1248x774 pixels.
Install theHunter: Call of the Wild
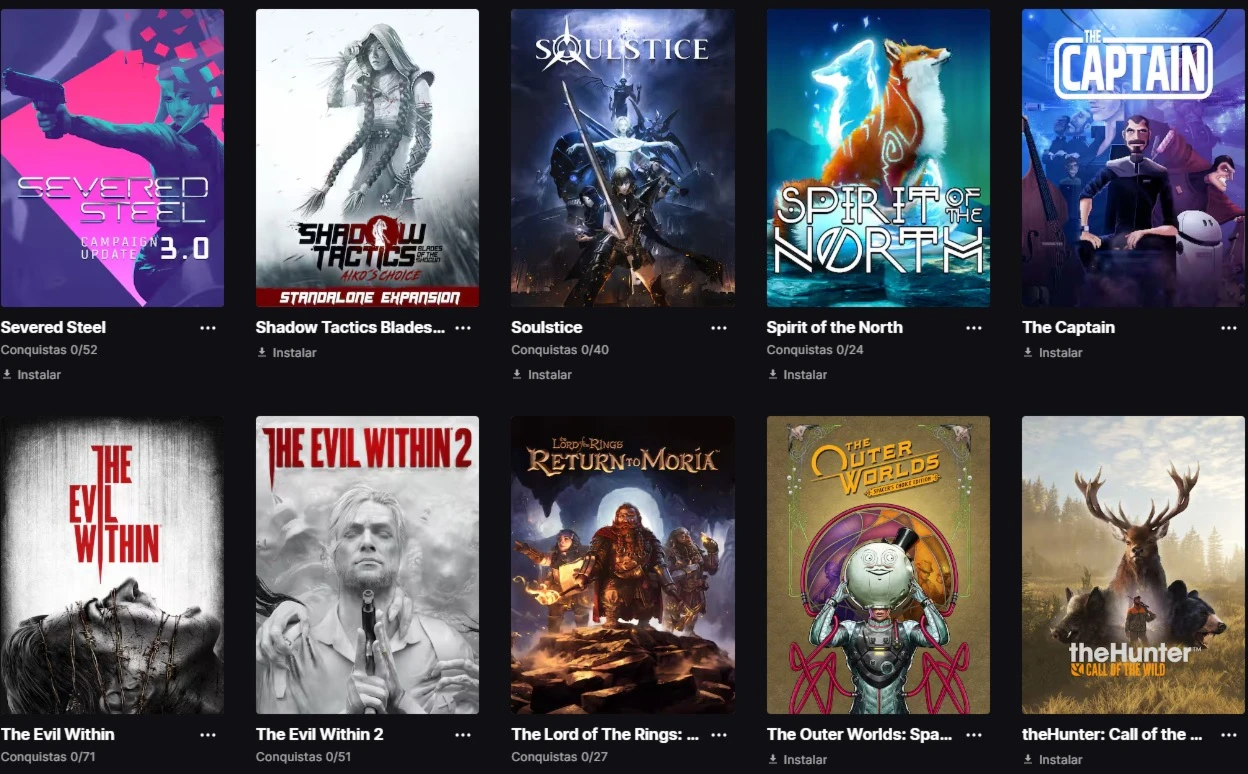pos(1053,760)
